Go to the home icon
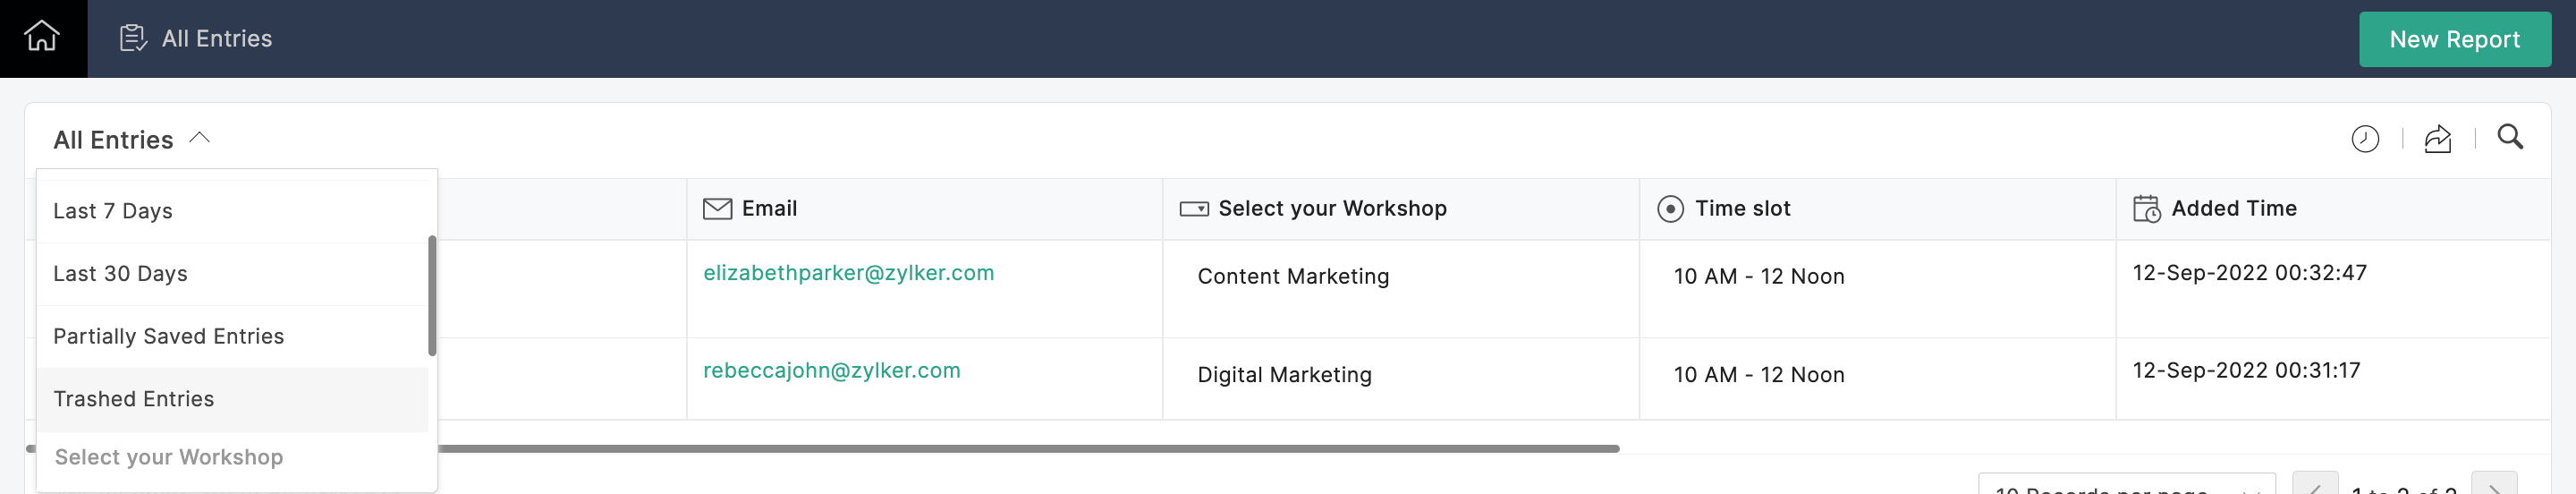The image size is (2576, 494). [x=42, y=37]
